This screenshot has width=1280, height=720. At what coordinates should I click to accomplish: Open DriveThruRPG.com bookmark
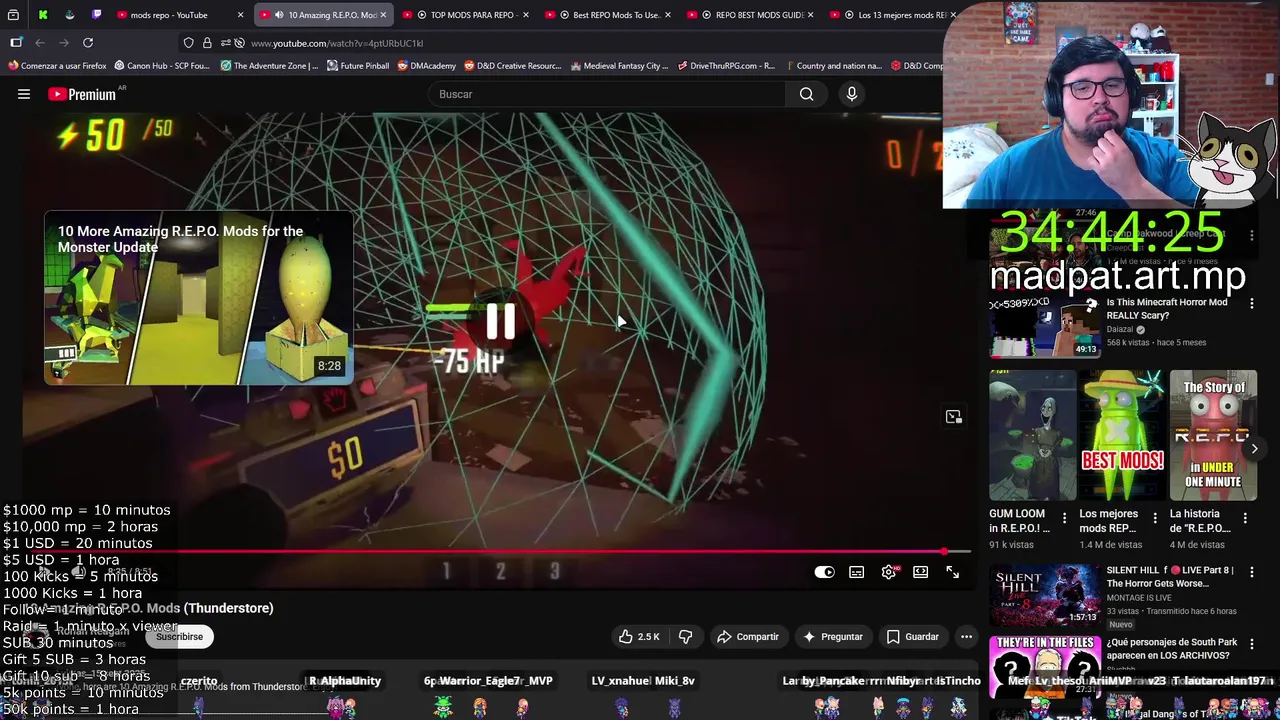click(726, 66)
